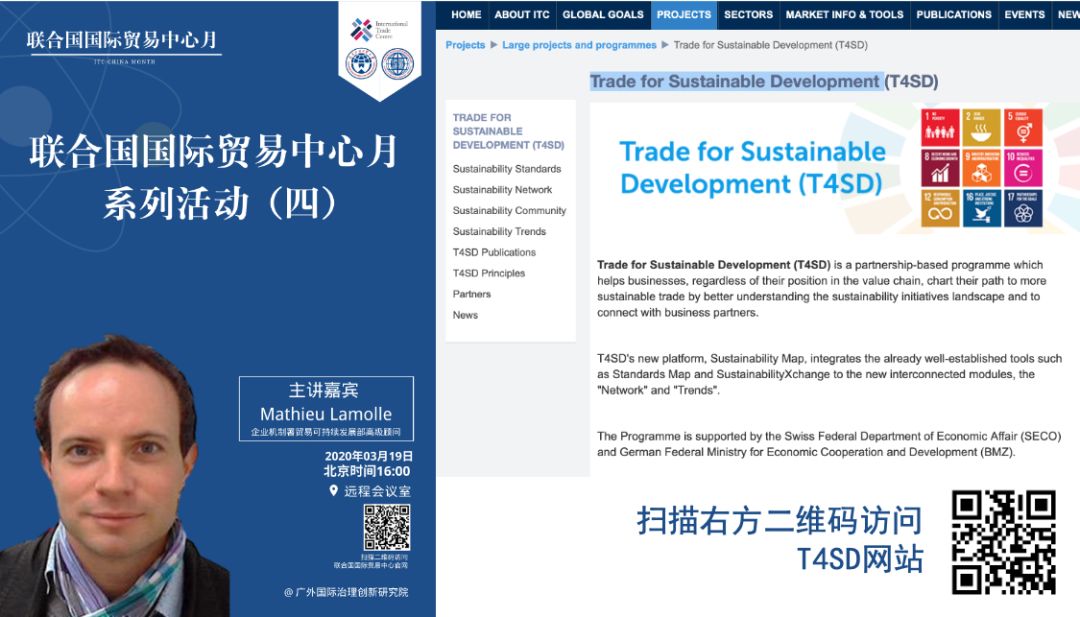Open the GLOBAL GOALS navigation tab
This screenshot has height=617, width=1080.
point(602,15)
